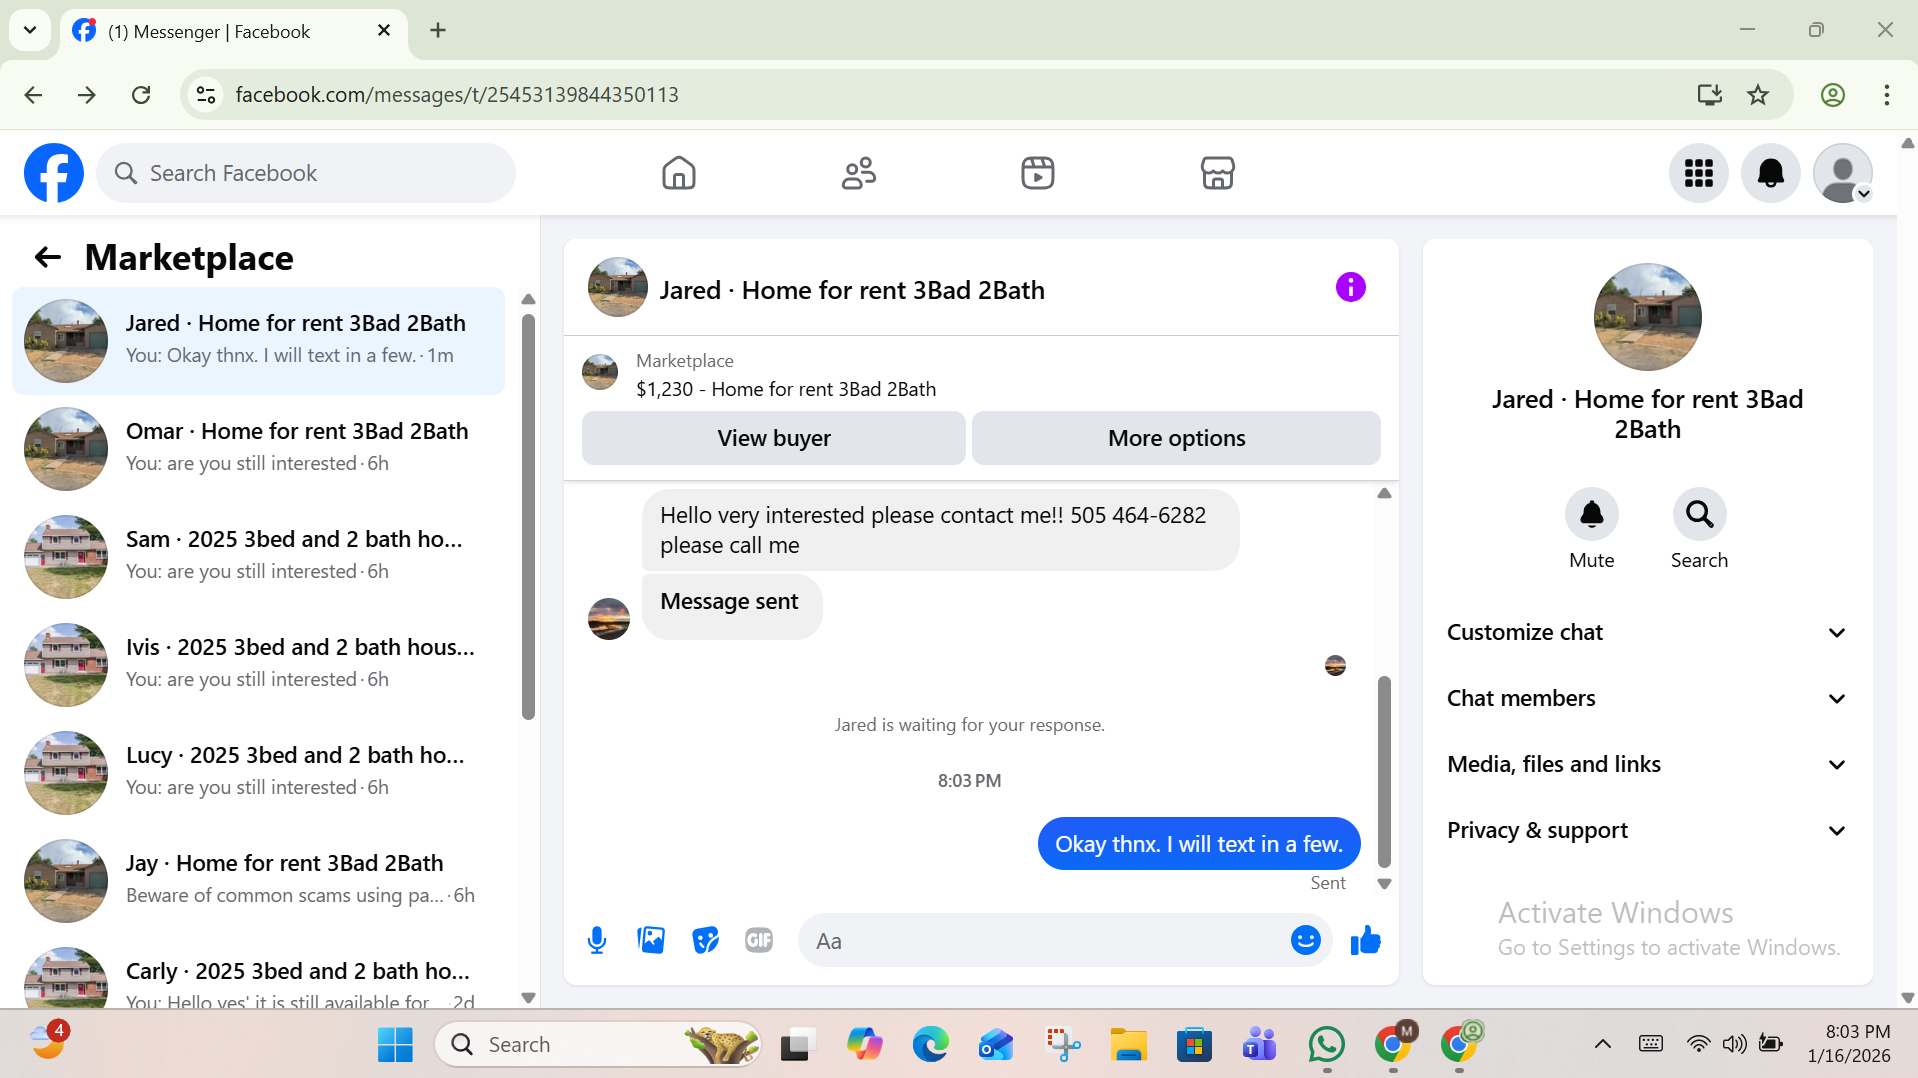Open the Marketplace storefront icon

pos(1218,173)
